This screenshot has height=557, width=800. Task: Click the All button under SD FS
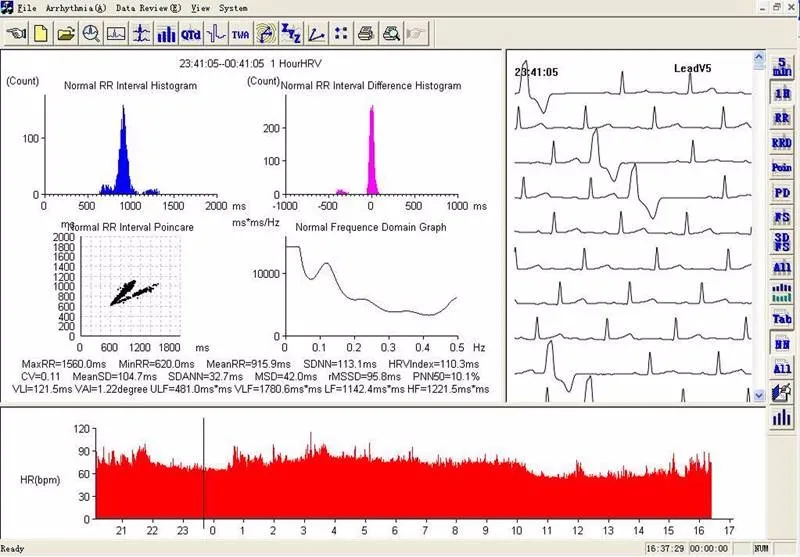782,268
